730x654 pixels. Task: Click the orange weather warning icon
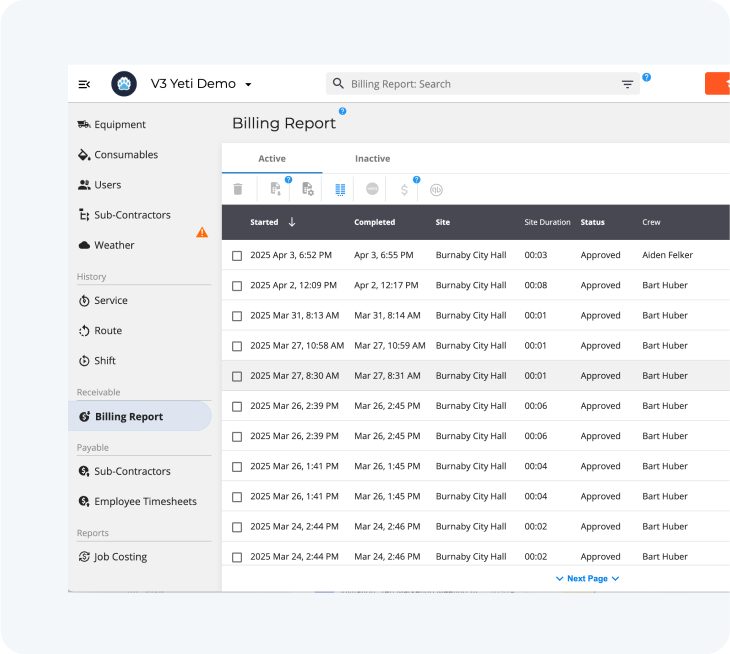coord(202,232)
